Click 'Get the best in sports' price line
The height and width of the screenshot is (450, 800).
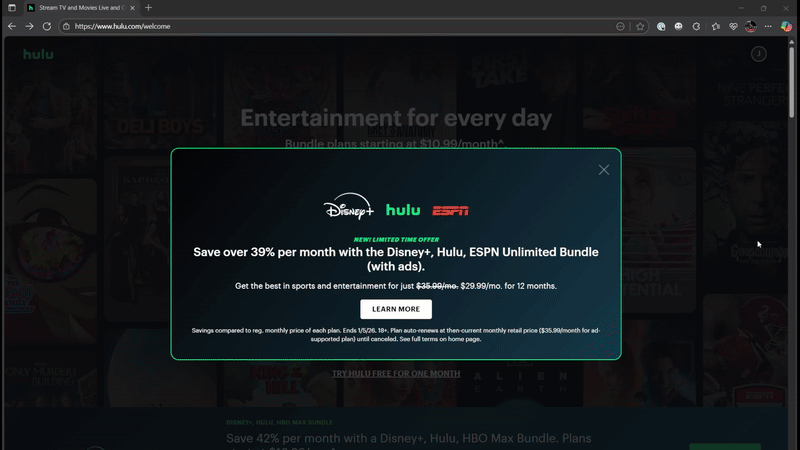click(x=396, y=286)
